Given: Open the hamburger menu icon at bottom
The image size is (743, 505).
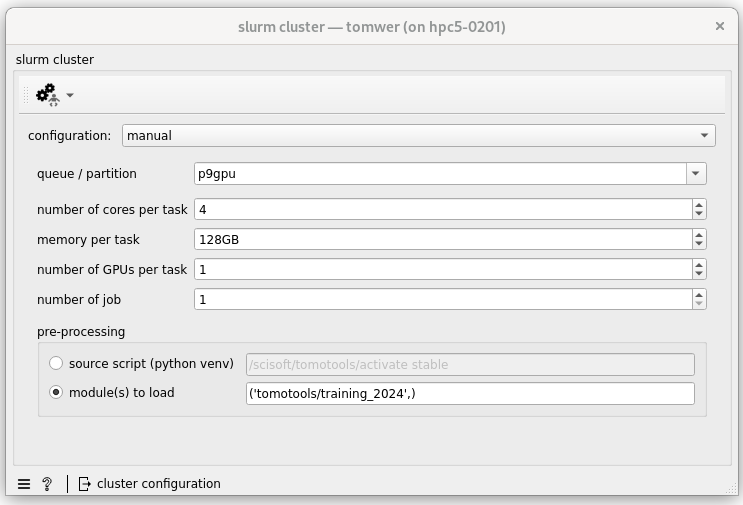Looking at the screenshot, I should tap(24, 484).
